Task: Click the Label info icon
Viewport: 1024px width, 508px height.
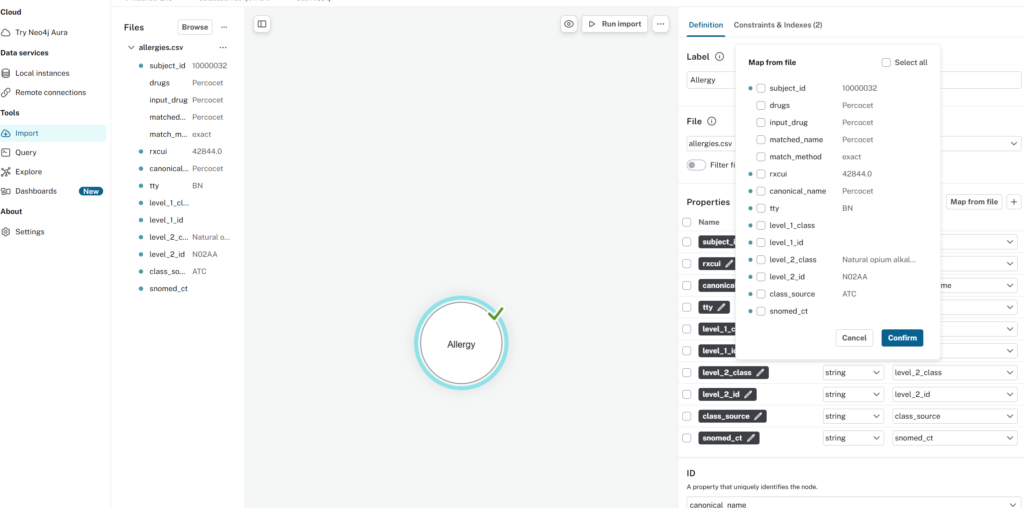Action: (720, 57)
